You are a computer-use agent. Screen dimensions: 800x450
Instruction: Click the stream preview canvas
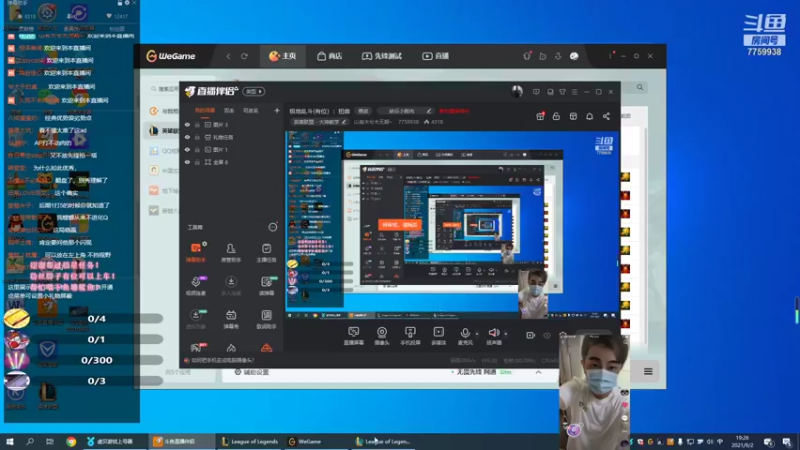452,225
